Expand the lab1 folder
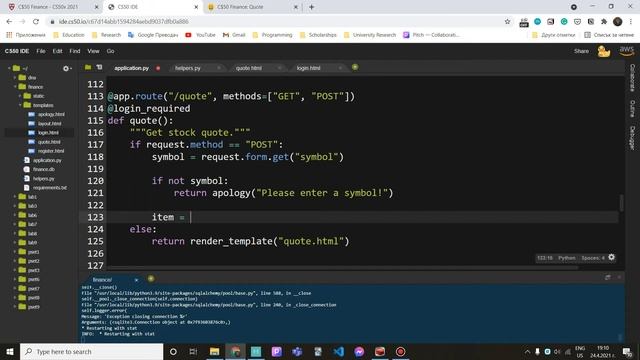 [x=16, y=197]
